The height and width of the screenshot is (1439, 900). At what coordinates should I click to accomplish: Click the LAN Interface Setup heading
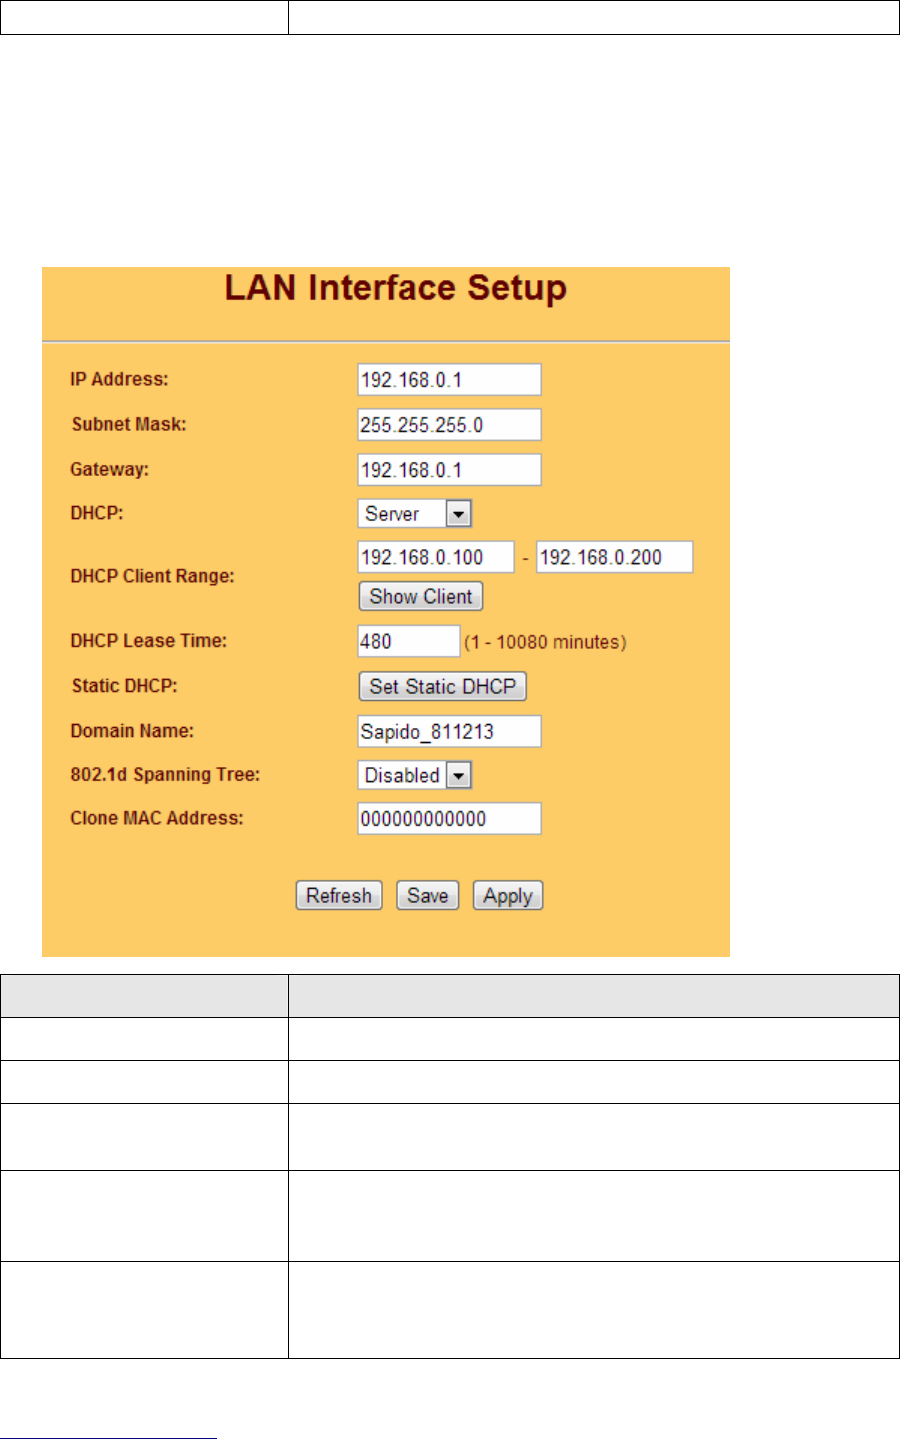396,288
